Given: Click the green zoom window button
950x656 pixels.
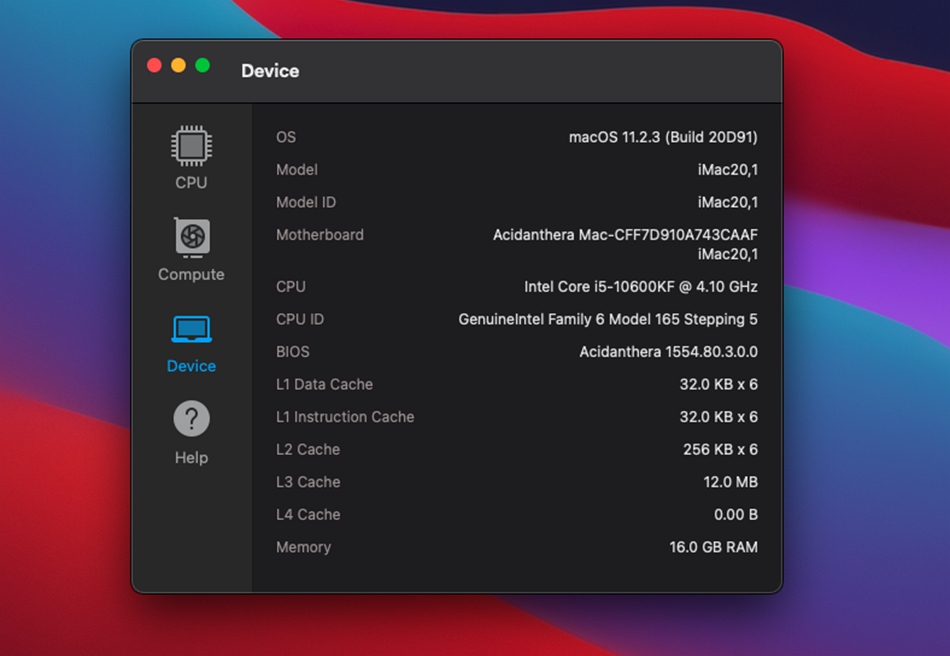Looking at the screenshot, I should pos(203,65).
